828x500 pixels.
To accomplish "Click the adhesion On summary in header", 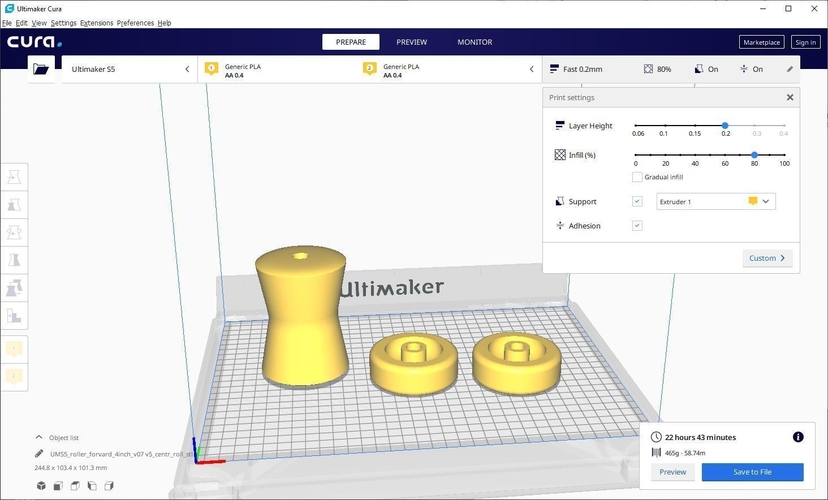I will click(751, 69).
